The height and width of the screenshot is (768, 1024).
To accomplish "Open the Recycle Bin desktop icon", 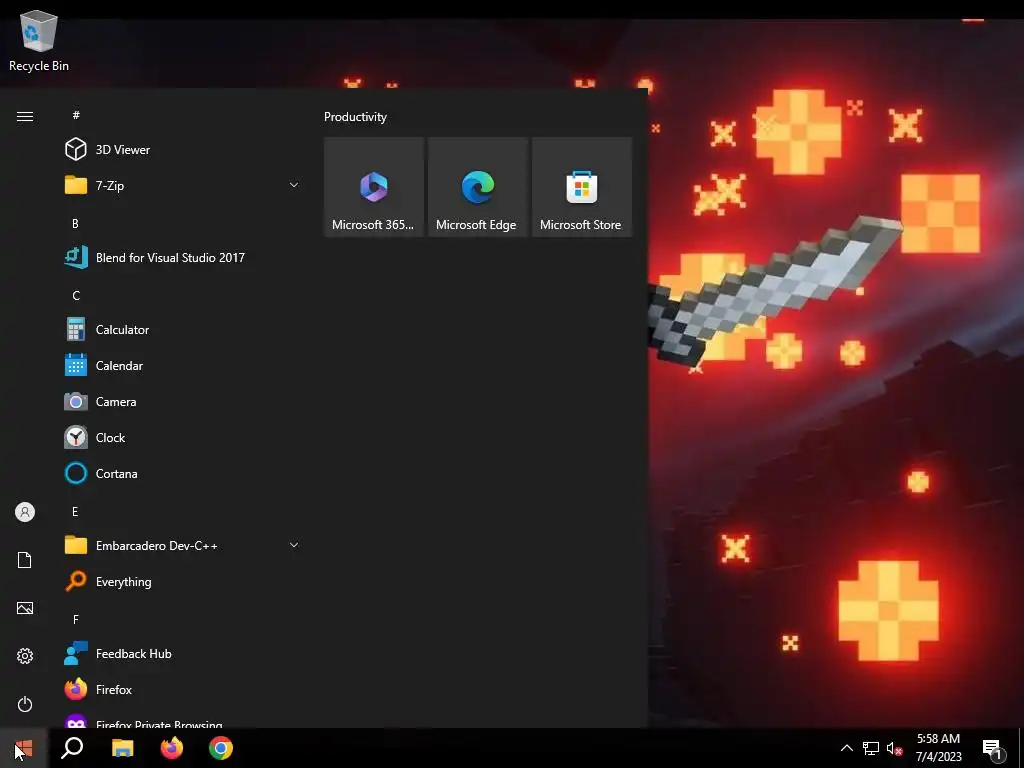I will pyautogui.click(x=39, y=41).
